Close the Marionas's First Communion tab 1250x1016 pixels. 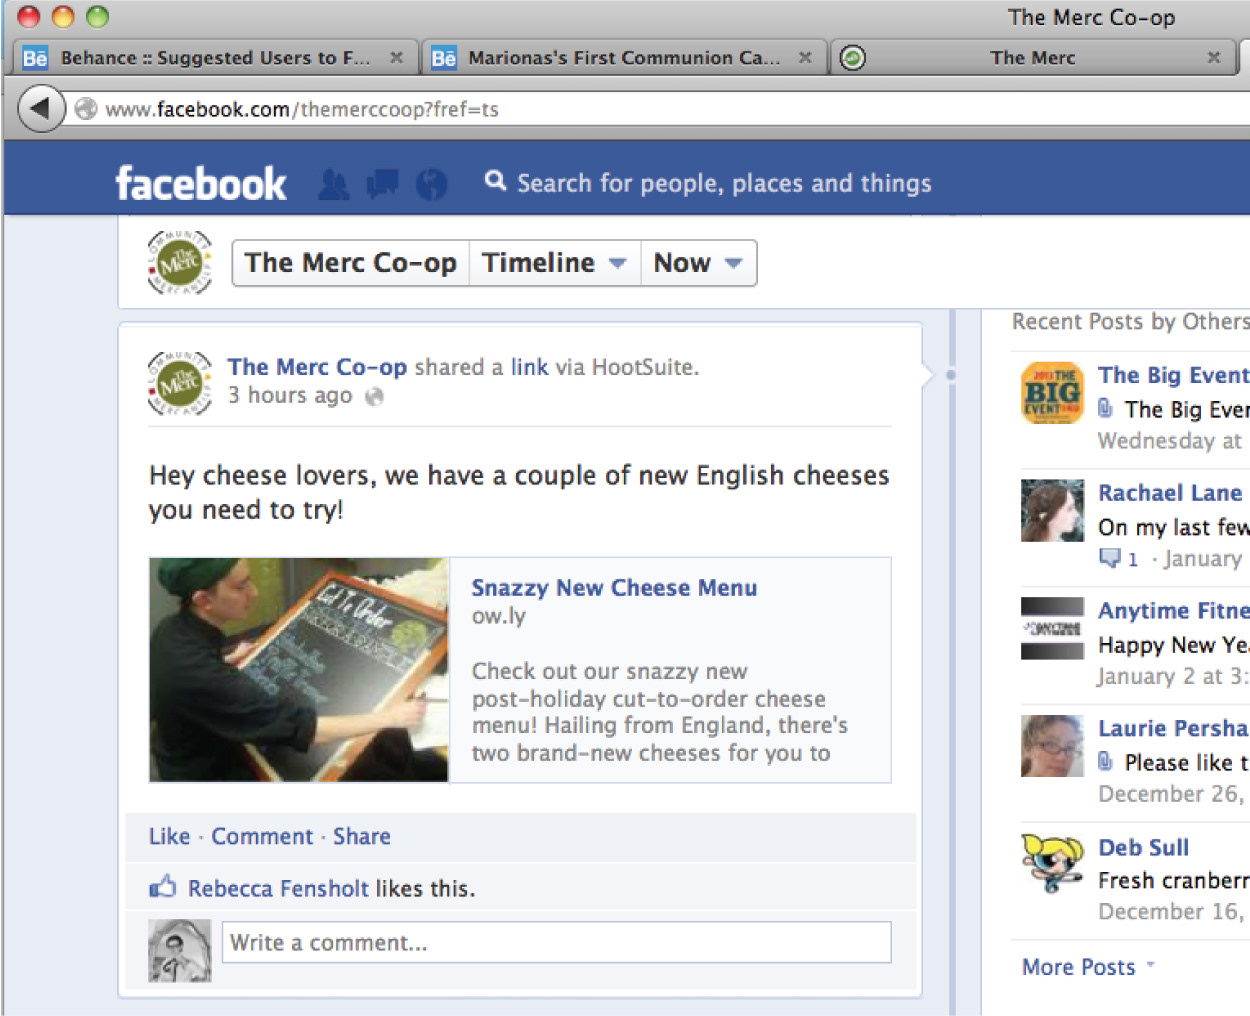tap(805, 58)
